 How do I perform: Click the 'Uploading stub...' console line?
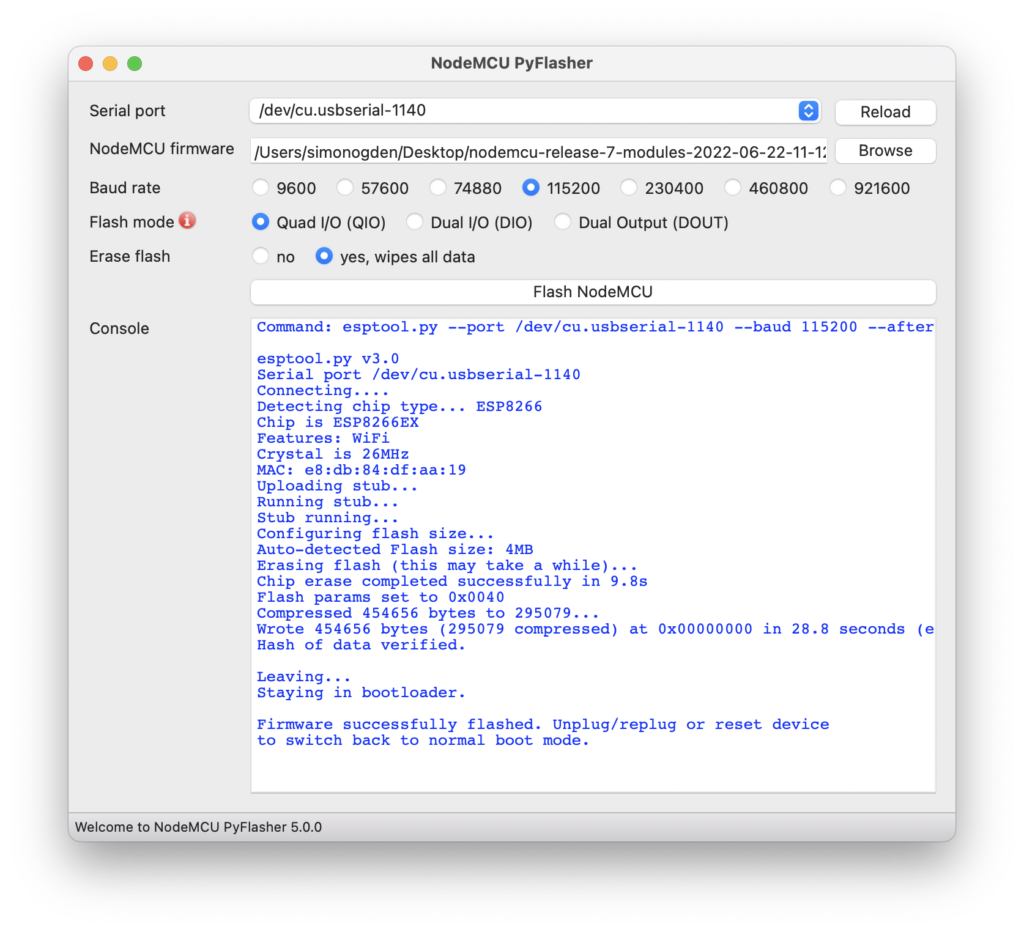tap(337, 486)
